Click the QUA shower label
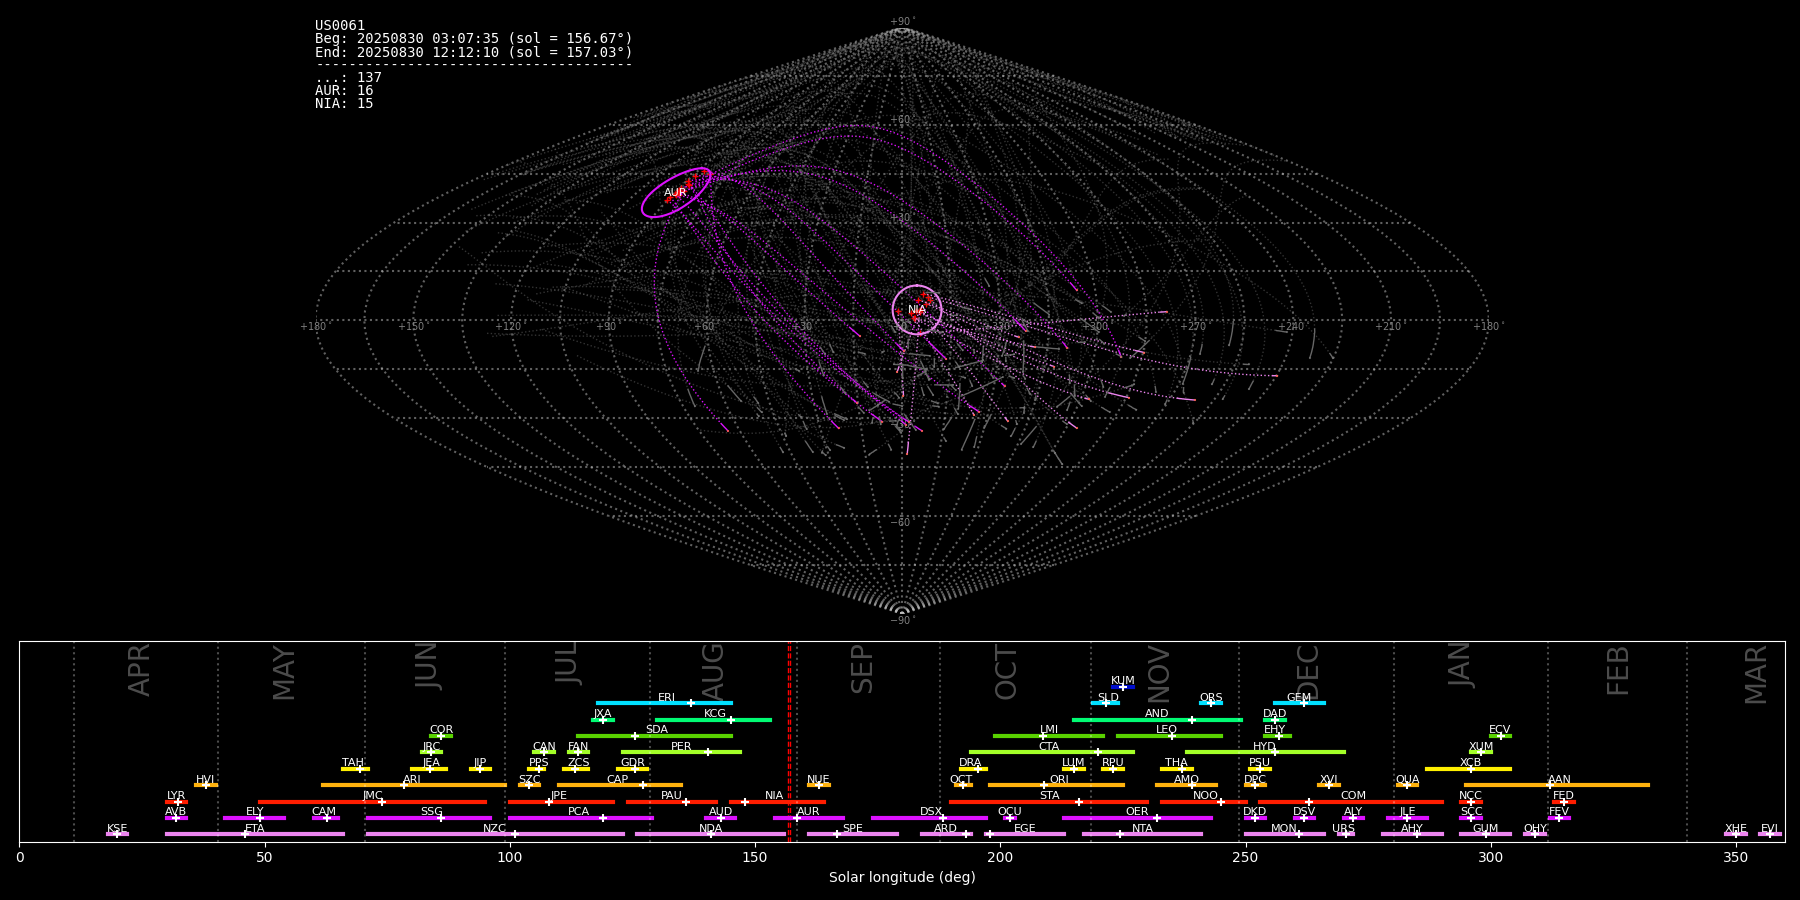1800x900 pixels. coord(1407,780)
